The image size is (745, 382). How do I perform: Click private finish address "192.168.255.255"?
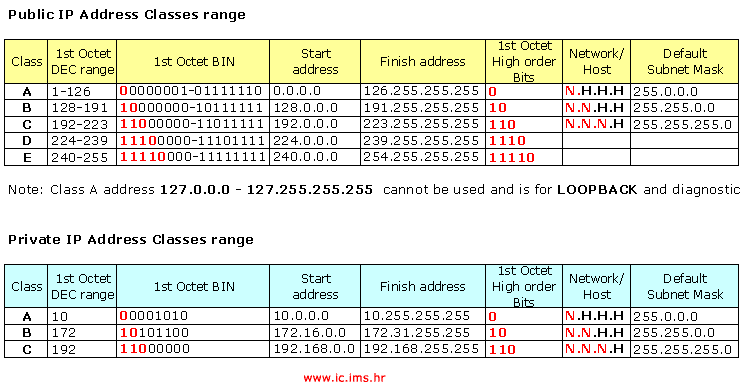tap(421, 349)
